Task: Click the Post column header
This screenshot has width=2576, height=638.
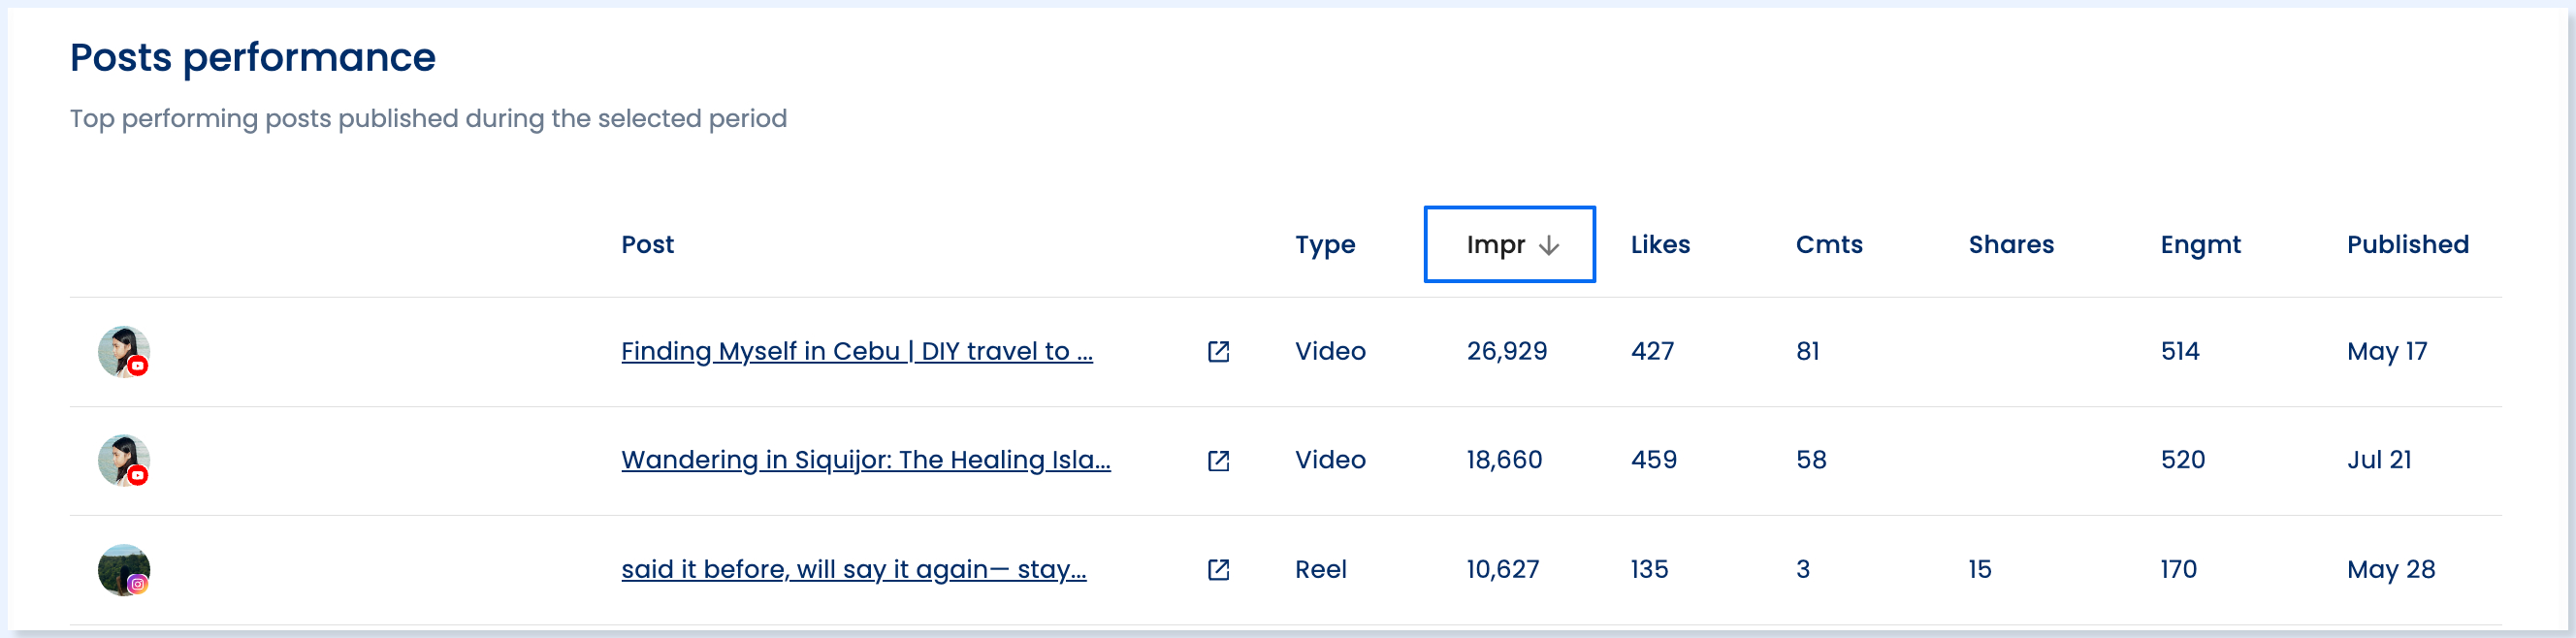Action: click(647, 245)
